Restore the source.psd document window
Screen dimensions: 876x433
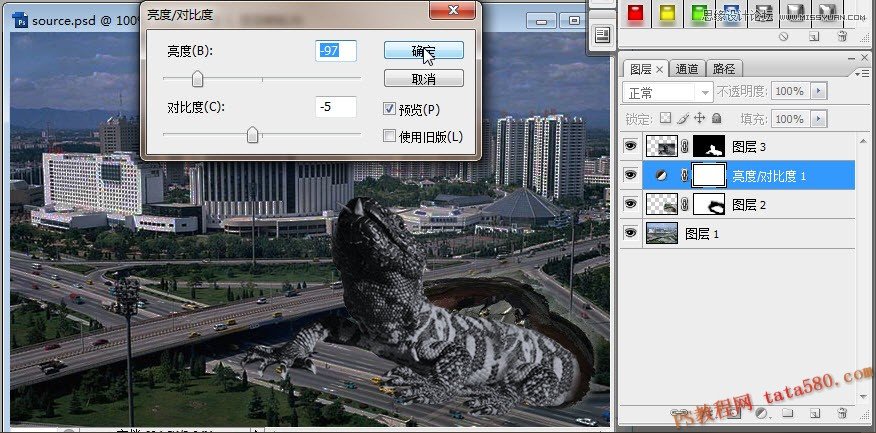pos(574,21)
